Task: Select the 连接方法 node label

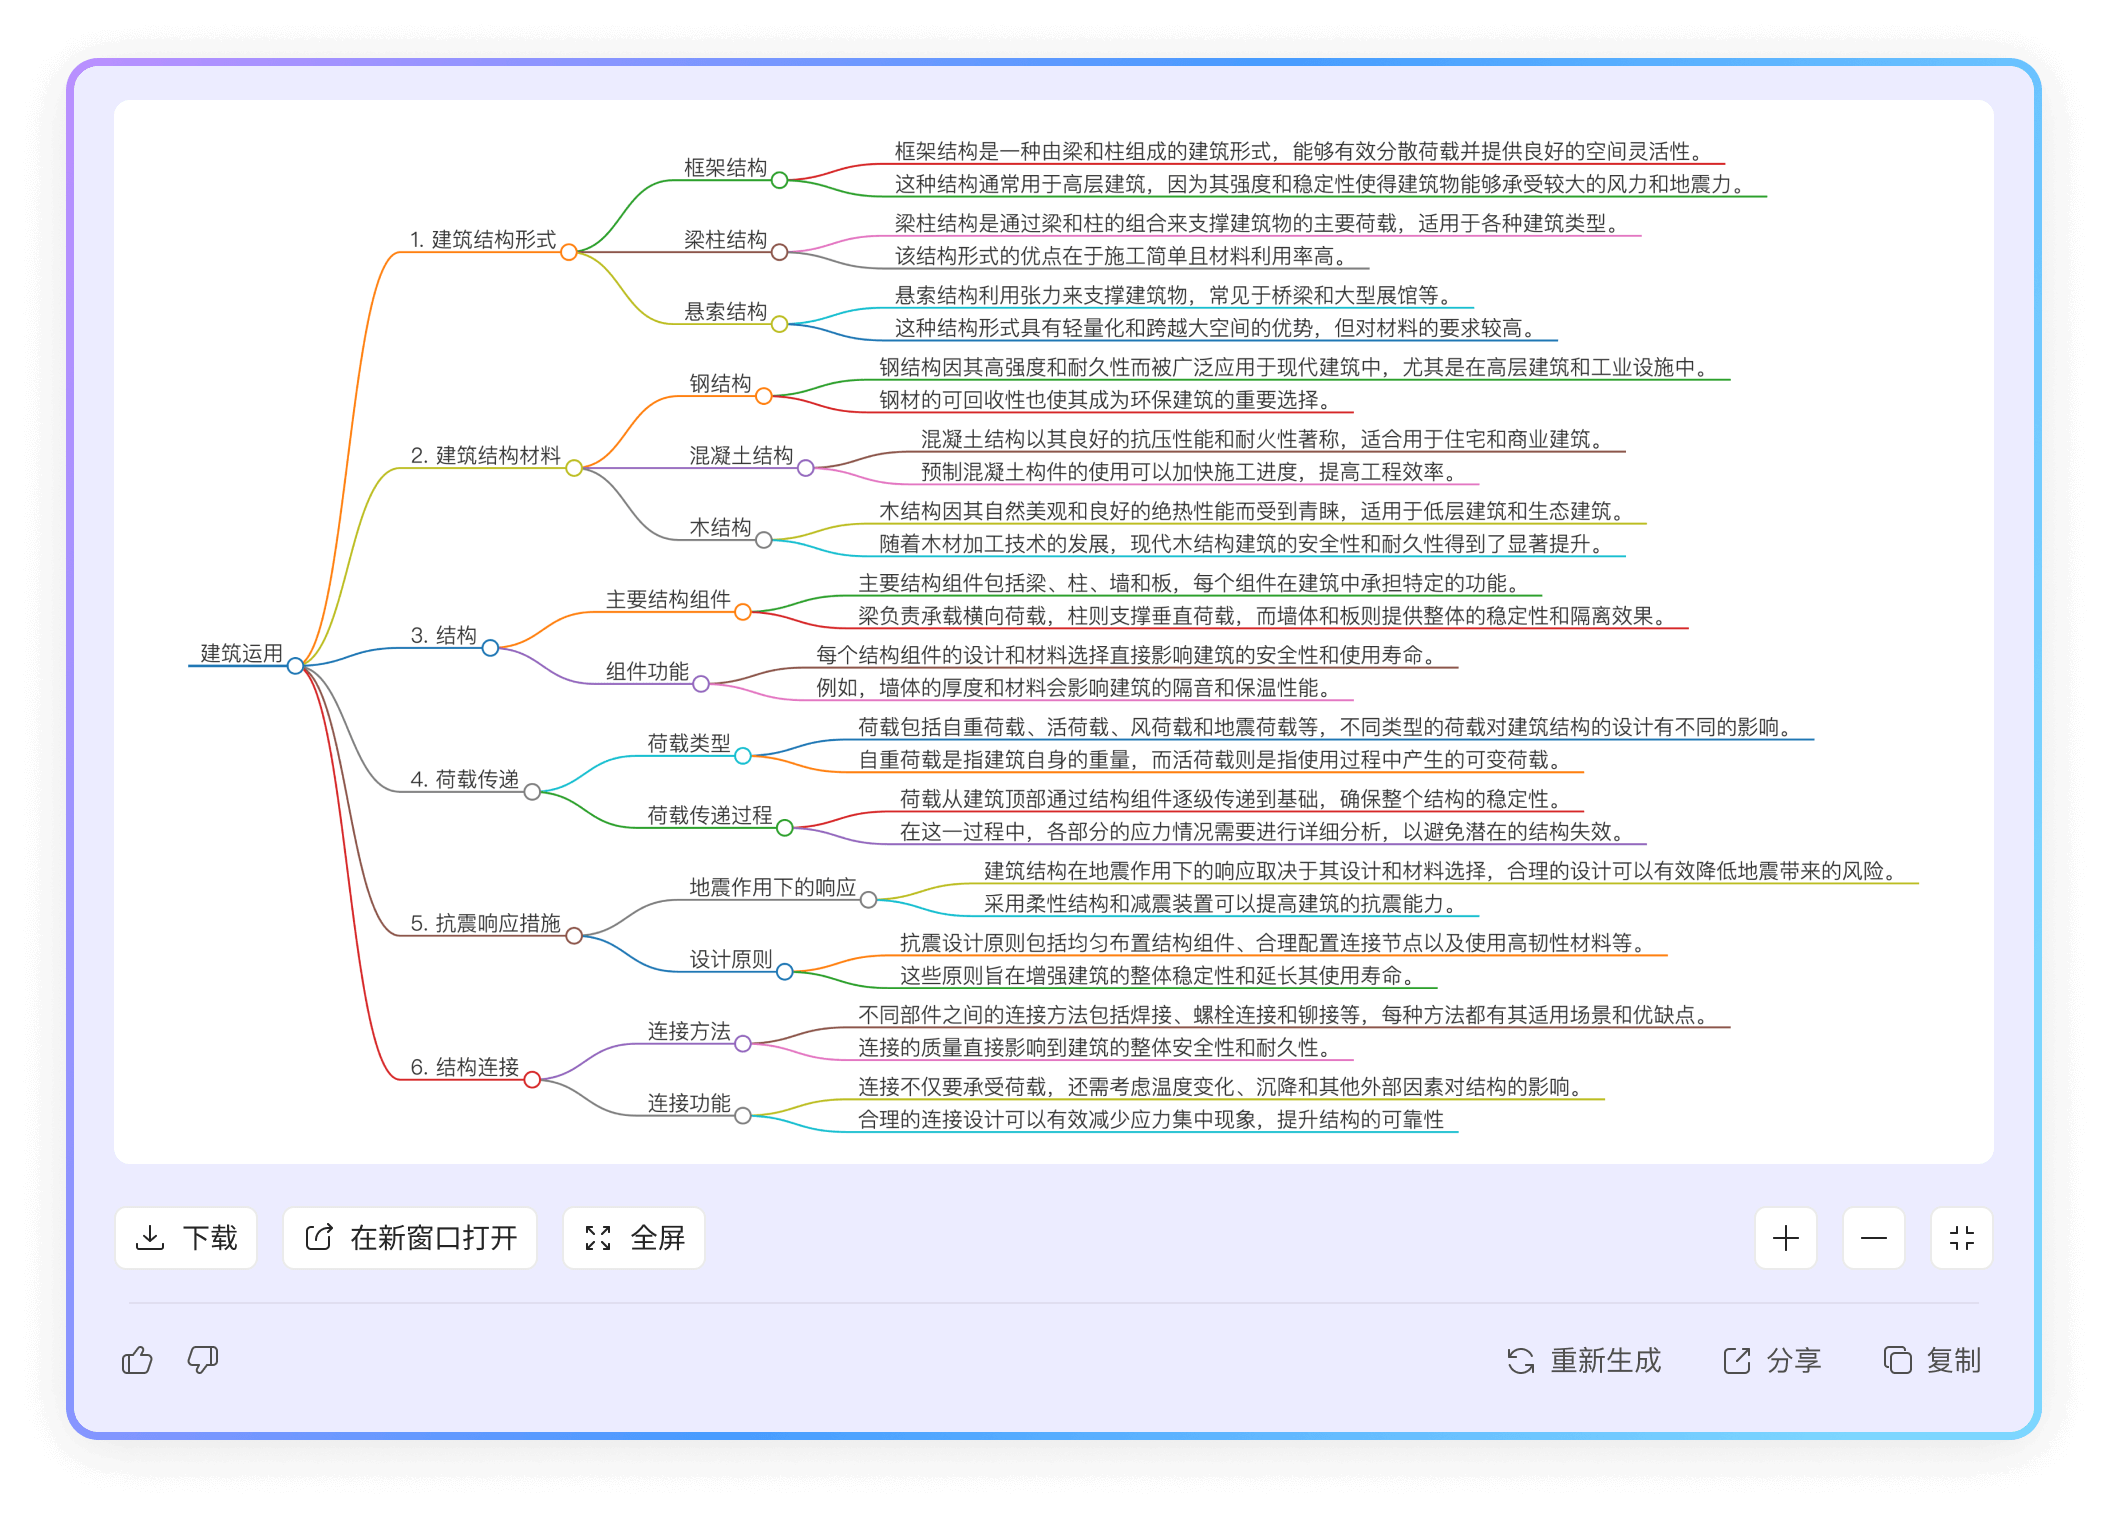Action: (689, 1031)
